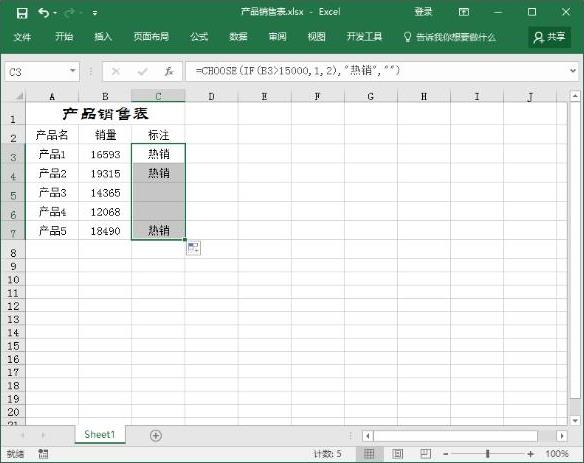Viewport: 584px width, 463px height.
Task: Click the Save icon in title bar
Action: click(22, 13)
